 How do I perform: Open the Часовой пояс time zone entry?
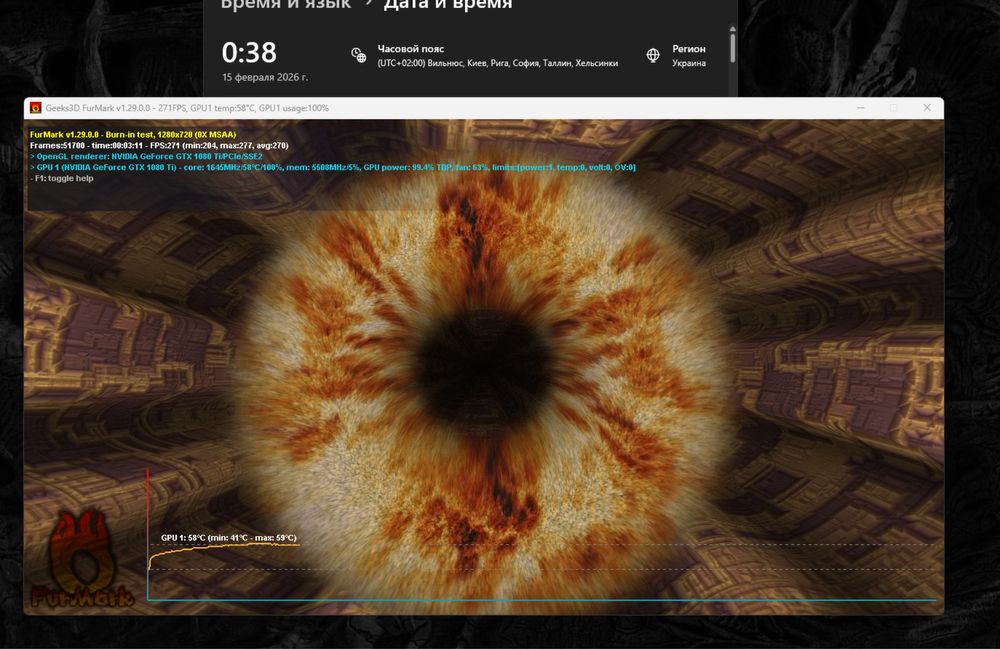click(485, 55)
